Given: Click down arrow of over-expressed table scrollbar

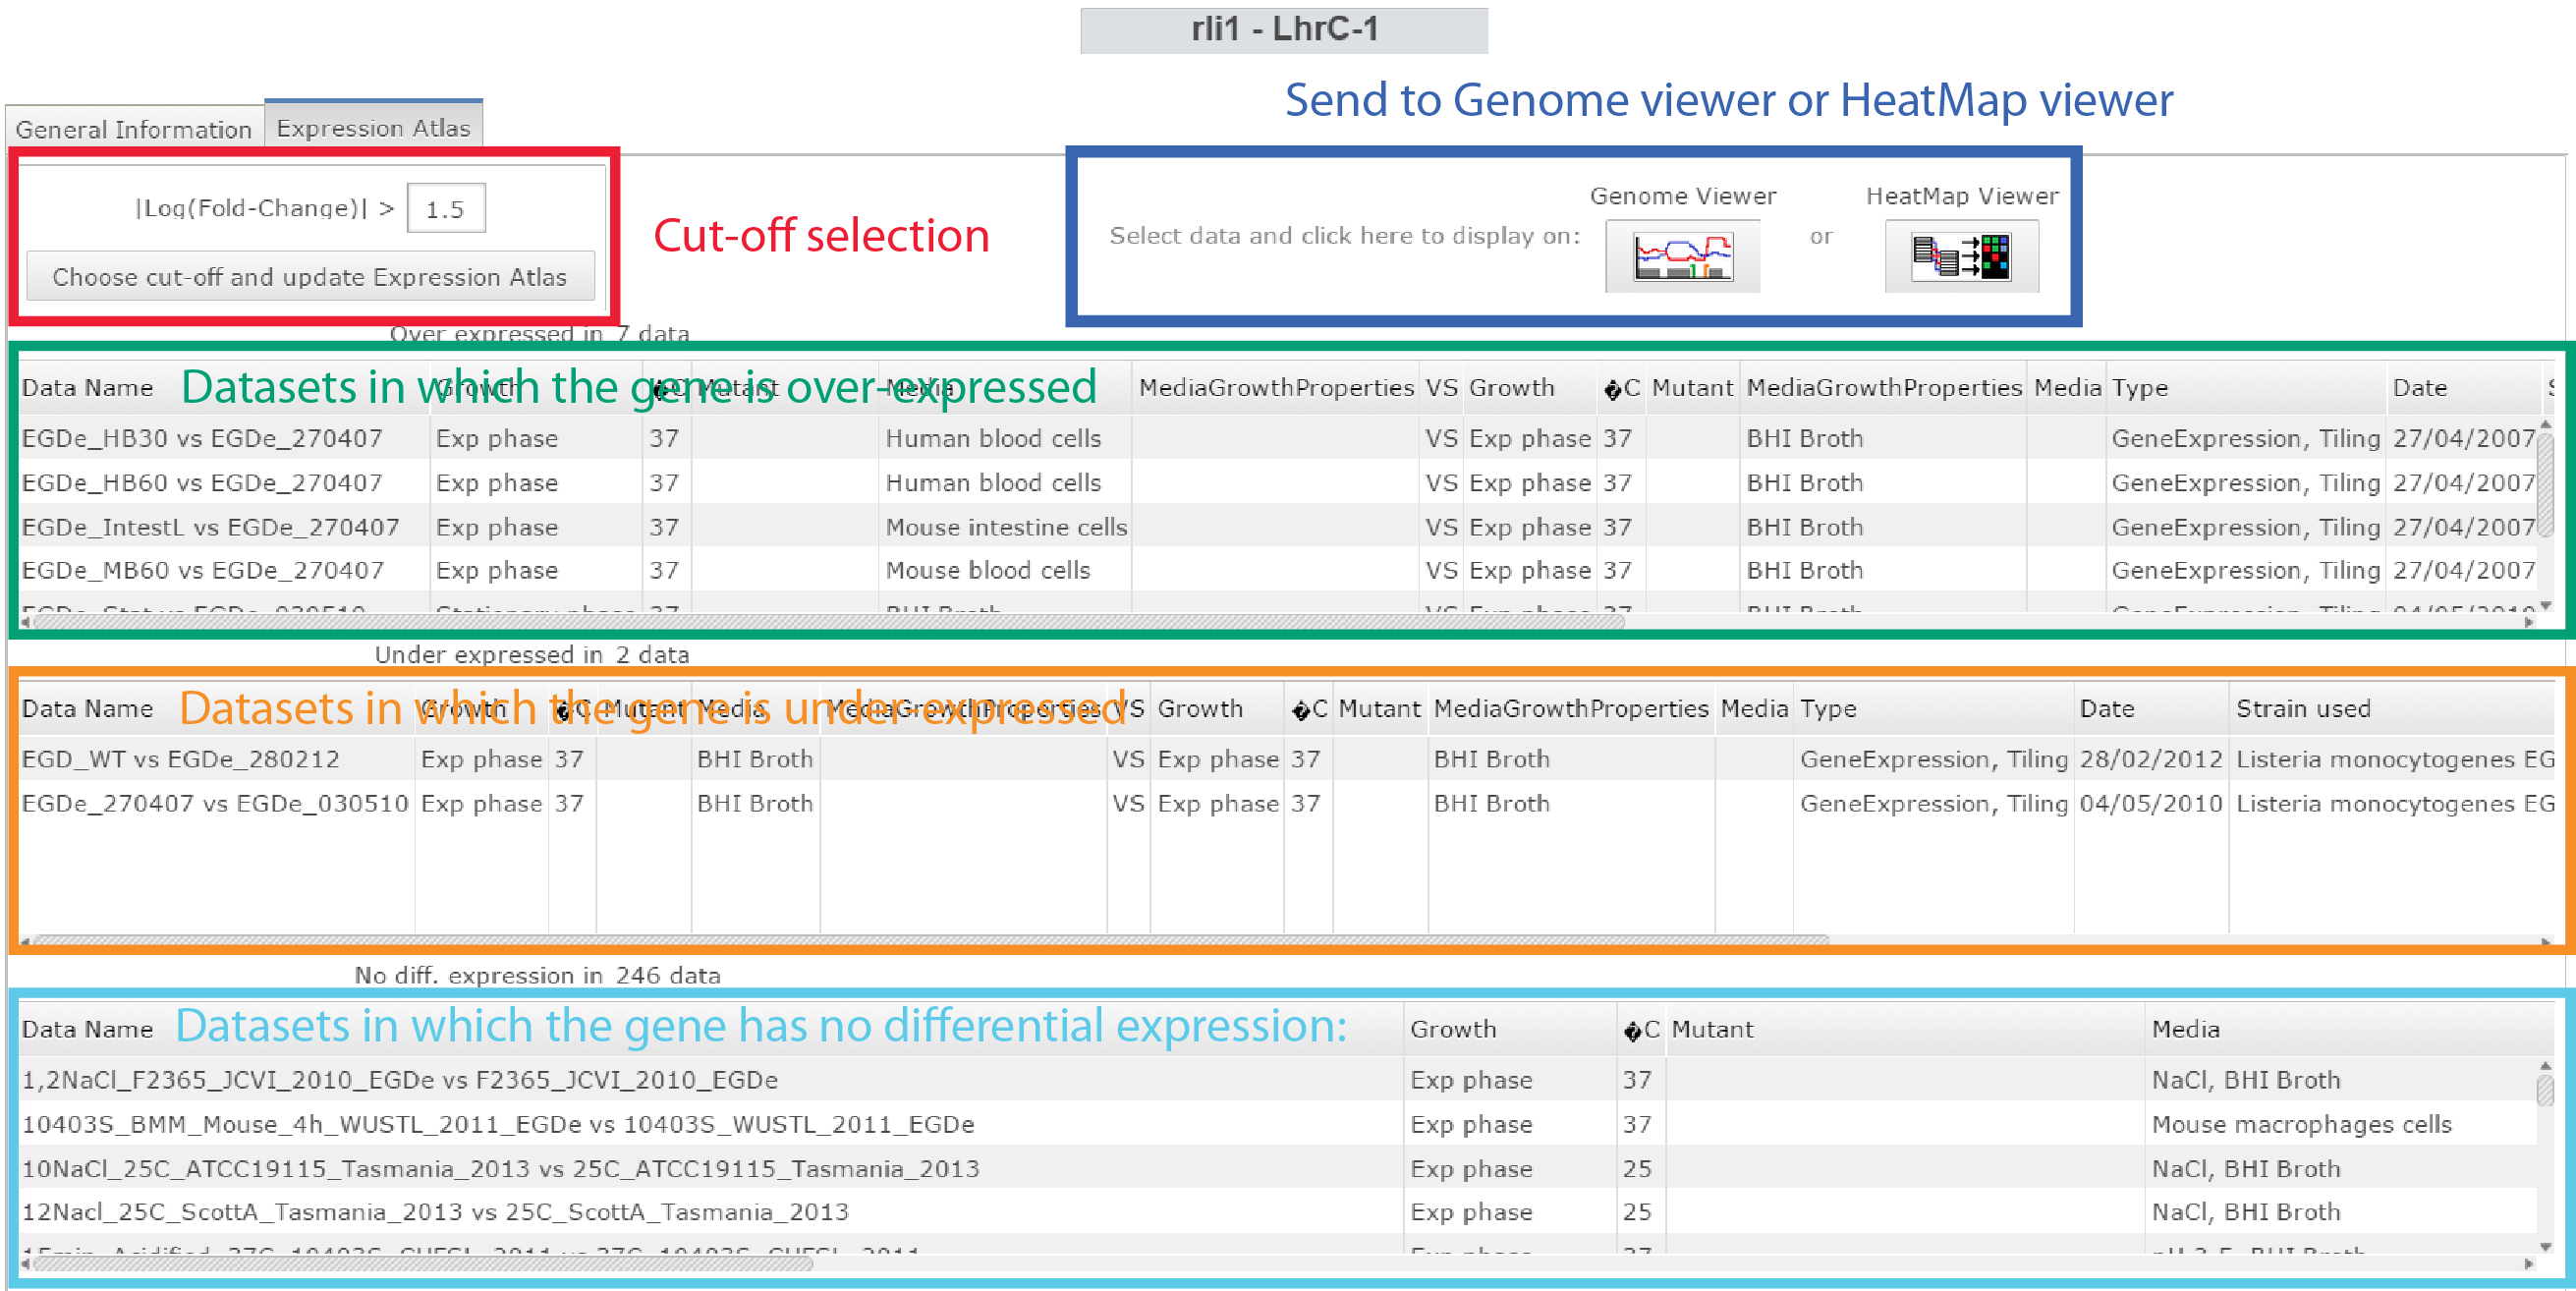Looking at the screenshot, I should (x=2545, y=605).
